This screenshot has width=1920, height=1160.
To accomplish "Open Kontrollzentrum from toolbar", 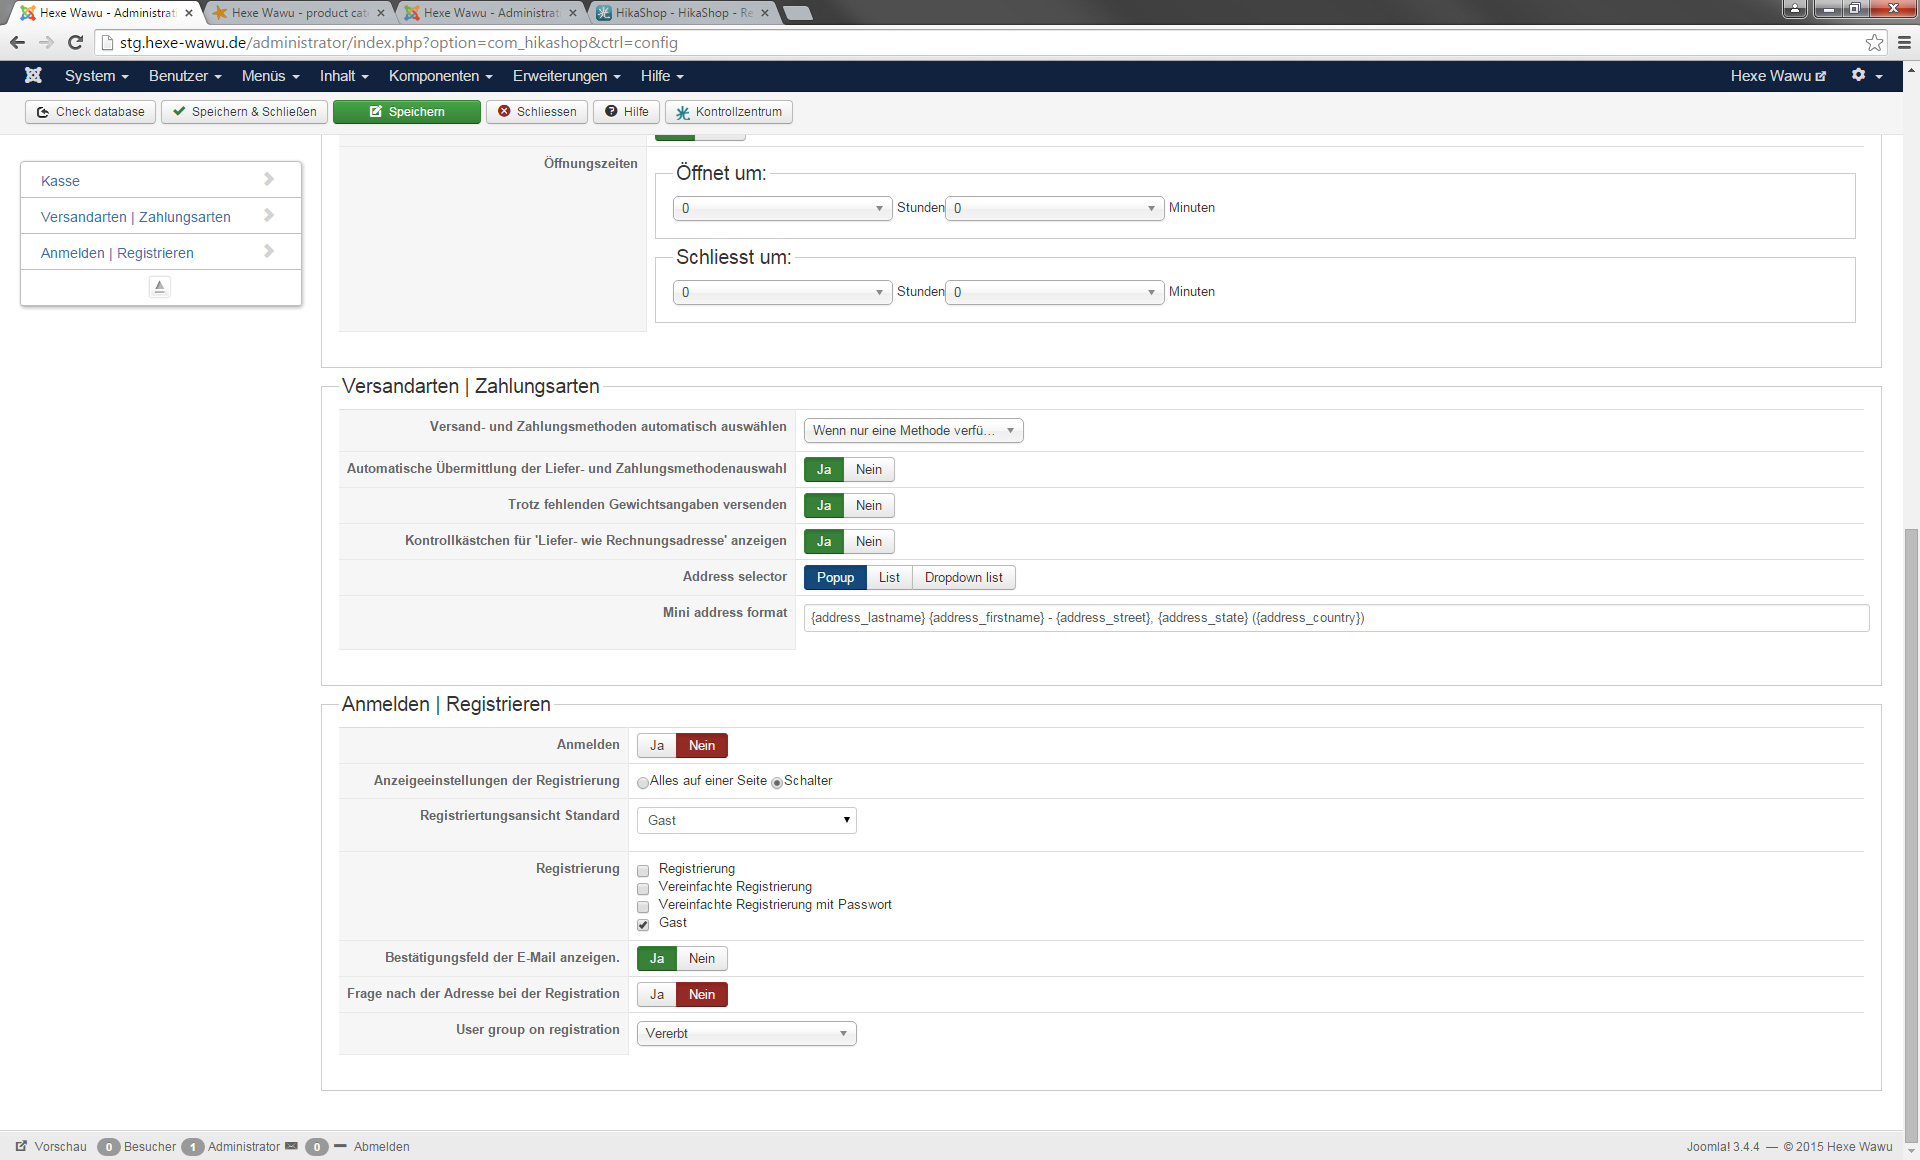I will pyautogui.click(x=729, y=112).
